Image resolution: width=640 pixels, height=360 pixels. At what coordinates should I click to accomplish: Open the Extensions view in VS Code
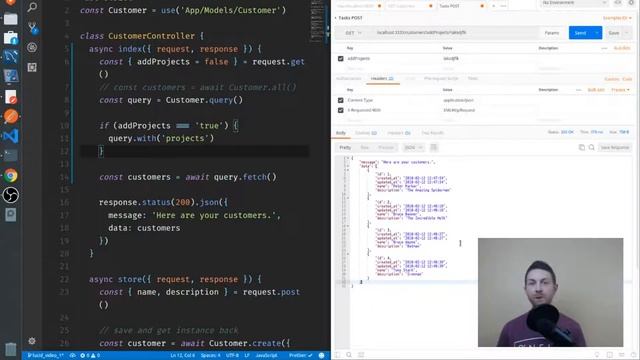click(x=32, y=67)
